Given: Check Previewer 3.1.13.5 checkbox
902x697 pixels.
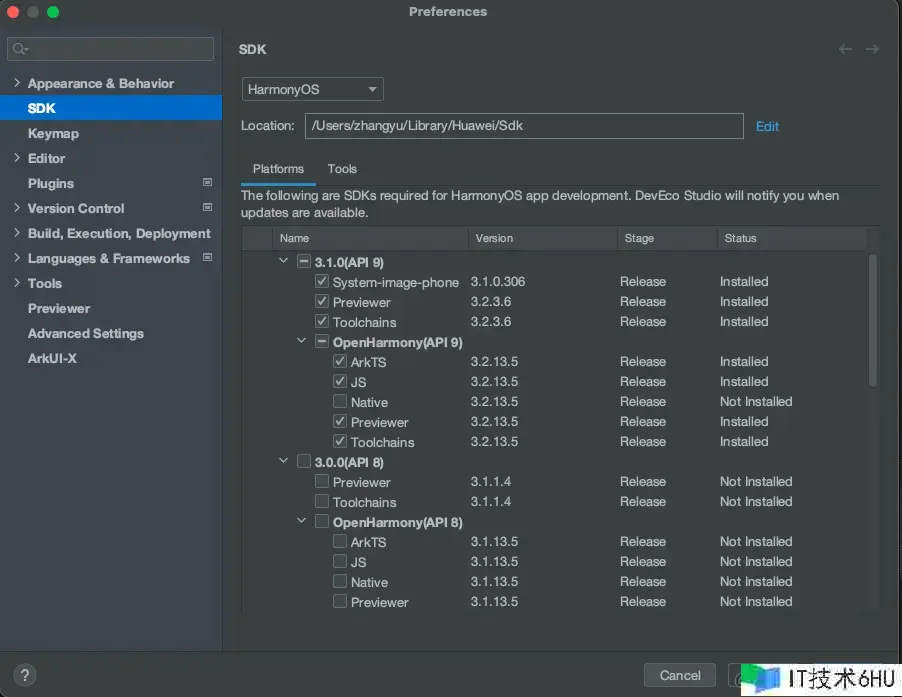Looking at the screenshot, I should click(x=340, y=601).
